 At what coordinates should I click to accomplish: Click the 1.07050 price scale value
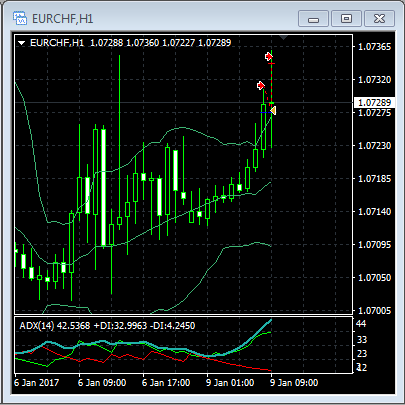coord(374,278)
